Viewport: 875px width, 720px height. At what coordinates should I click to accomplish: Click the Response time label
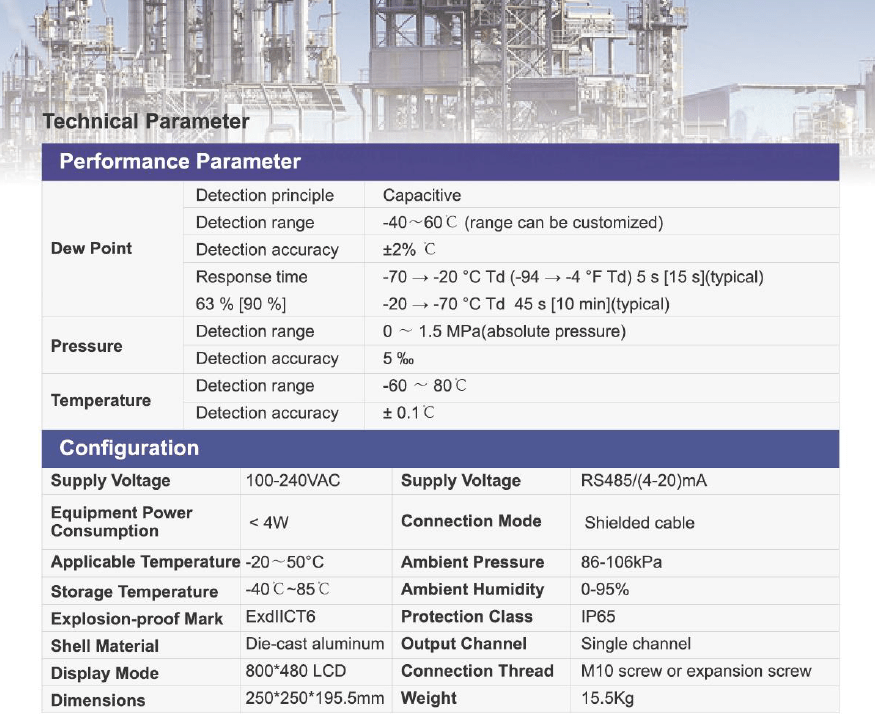tap(251, 277)
